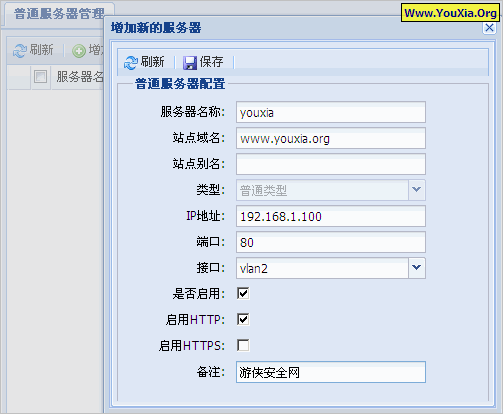Click the 服务器名称 input field

pyautogui.click(x=331, y=112)
